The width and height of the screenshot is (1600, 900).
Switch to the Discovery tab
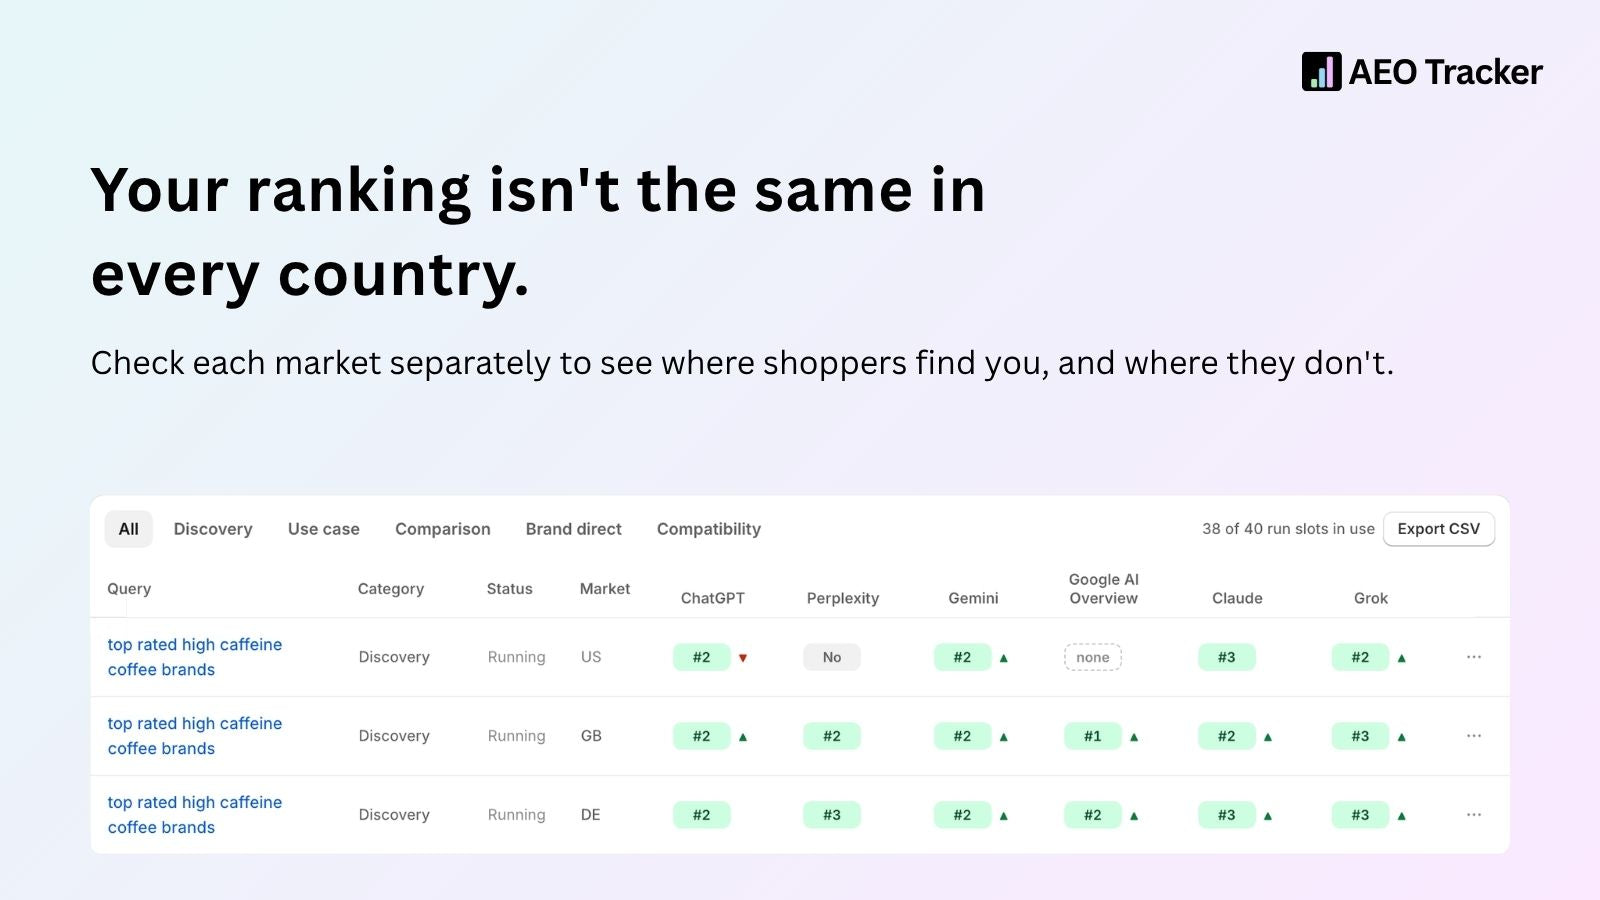[x=213, y=529]
